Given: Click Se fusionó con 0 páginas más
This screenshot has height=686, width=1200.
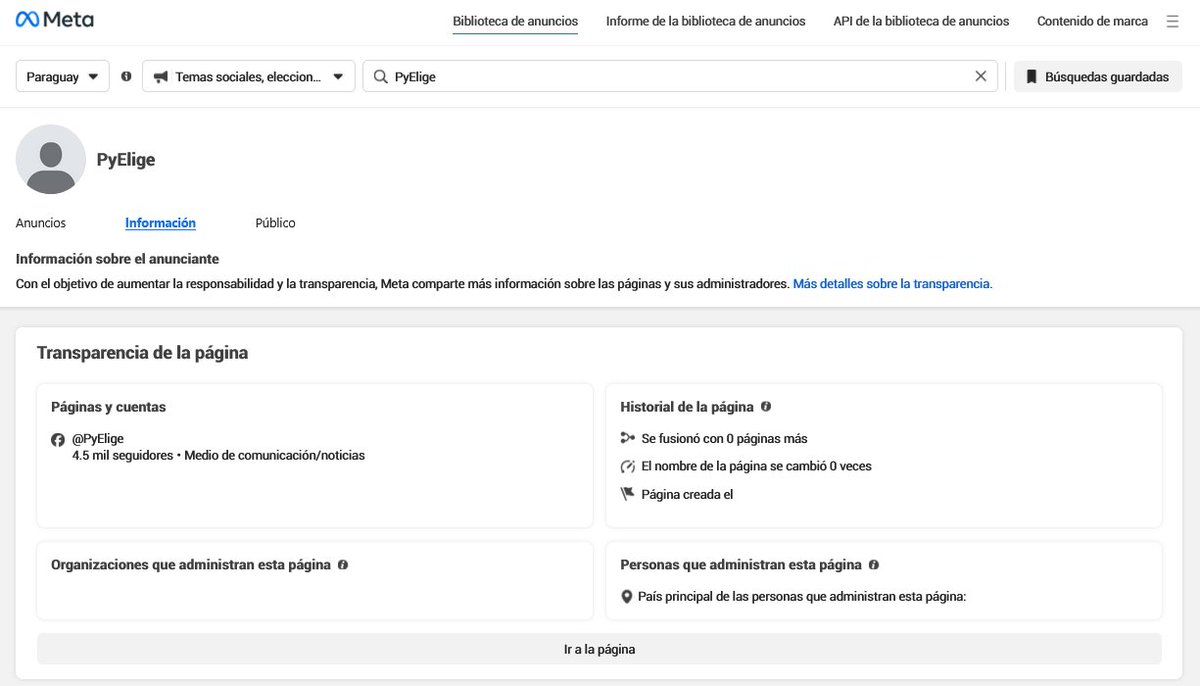Looking at the screenshot, I should pos(724,438).
